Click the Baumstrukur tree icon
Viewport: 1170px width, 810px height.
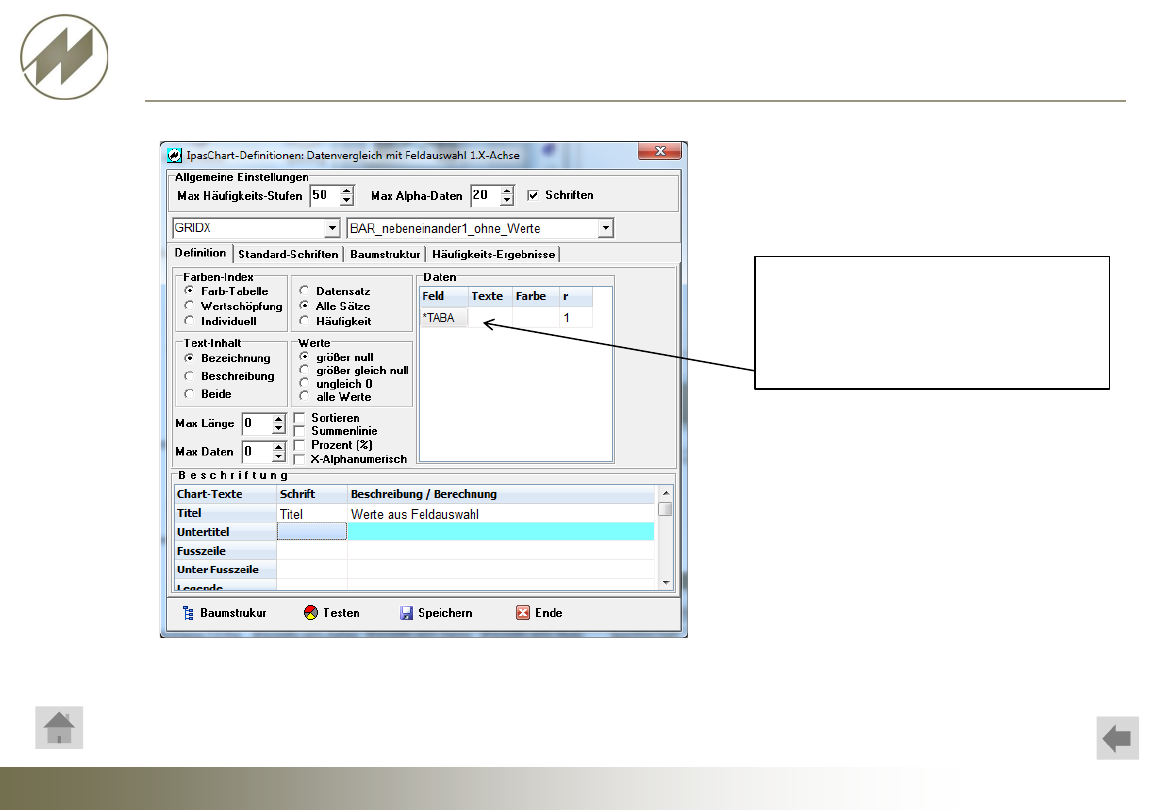click(x=188, y=612)
